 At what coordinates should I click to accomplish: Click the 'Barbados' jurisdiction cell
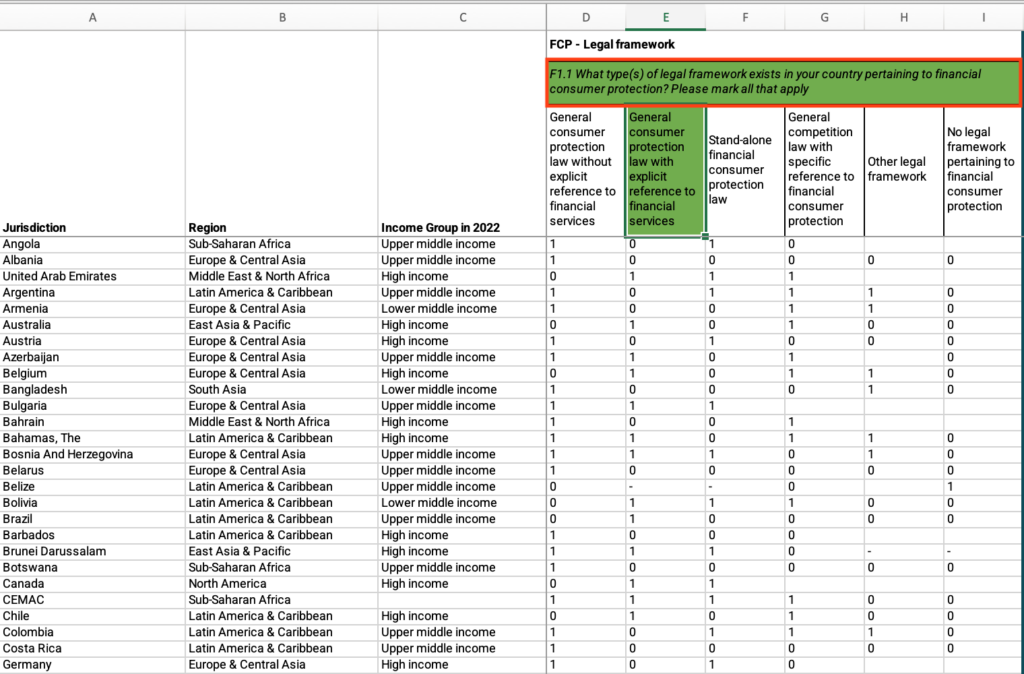click(93, 535)
